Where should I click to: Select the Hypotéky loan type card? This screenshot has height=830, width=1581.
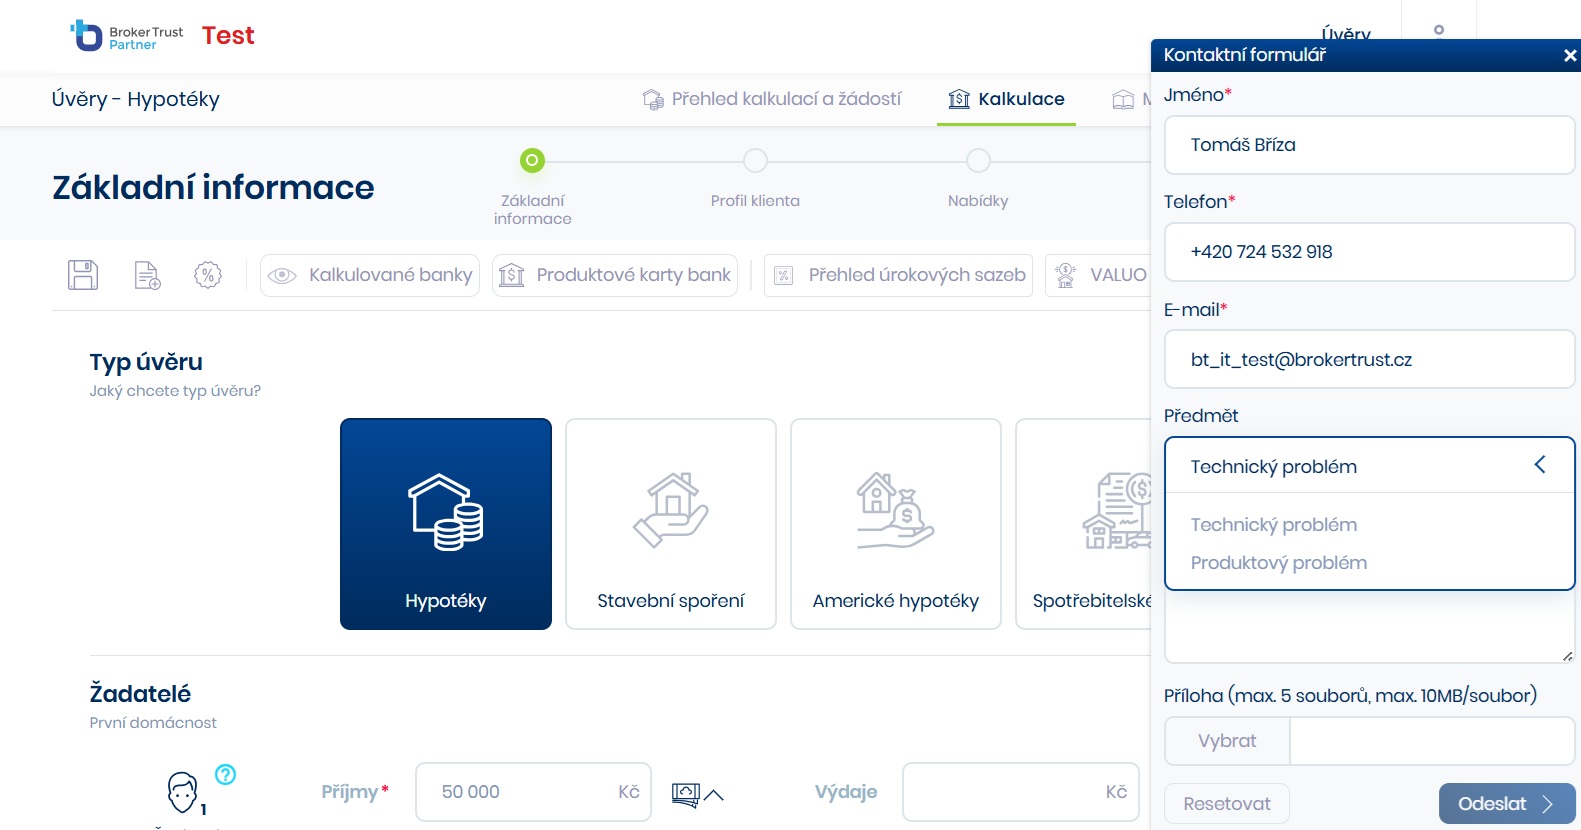pyautogui.click(x=446, y=524)
